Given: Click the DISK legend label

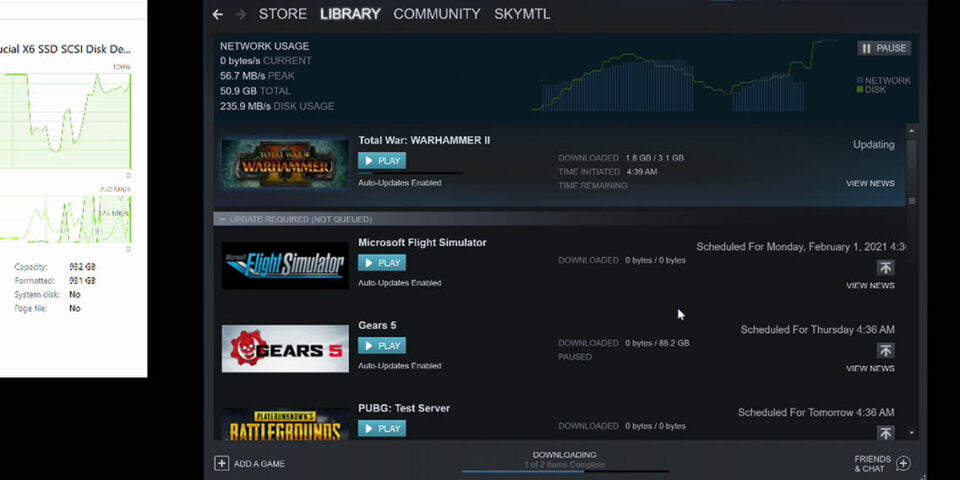Looking at the screenshot, I should point(876,90).
